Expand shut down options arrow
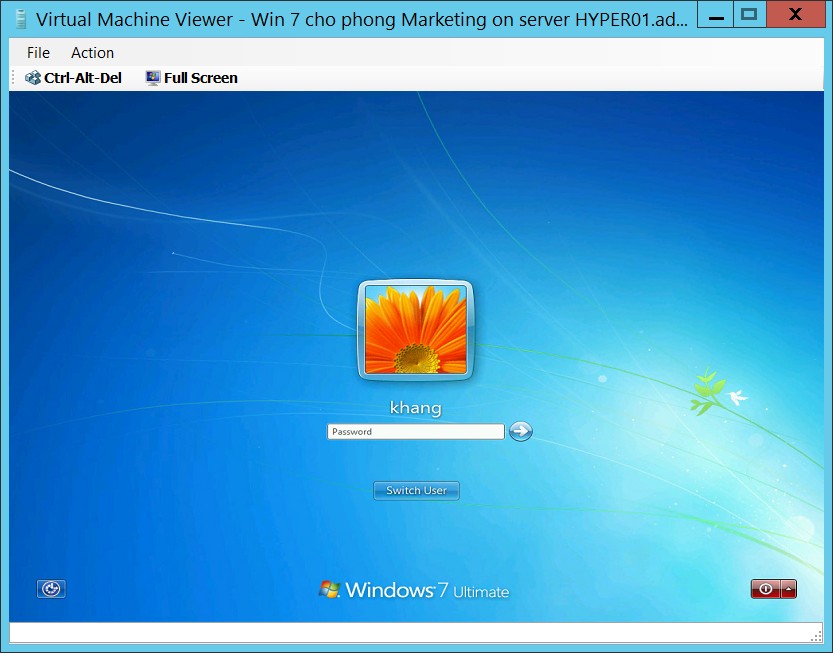Screen dimensions: 833x653 789,589
